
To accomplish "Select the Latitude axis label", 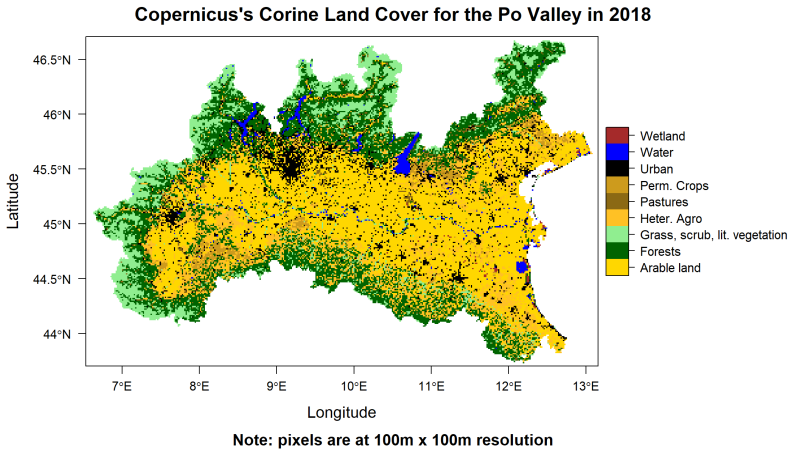I will [13, 201].
